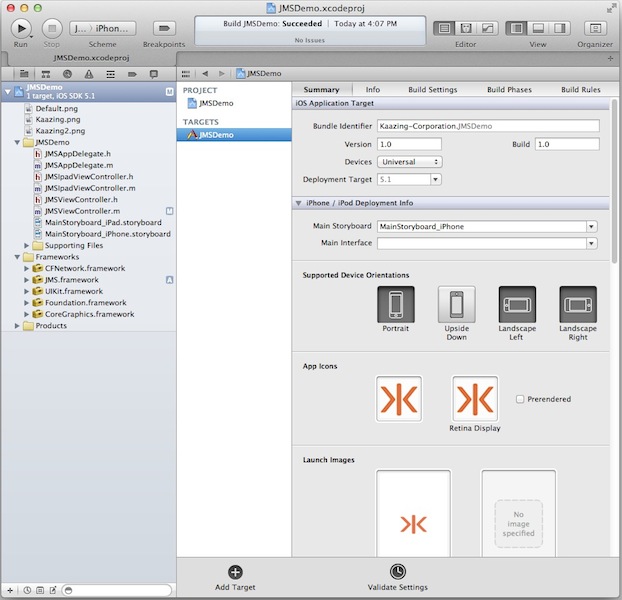This screenshot has width=622, height=600.
Task: Show the Breakpoint navigator
Action: tap(132, 74)
